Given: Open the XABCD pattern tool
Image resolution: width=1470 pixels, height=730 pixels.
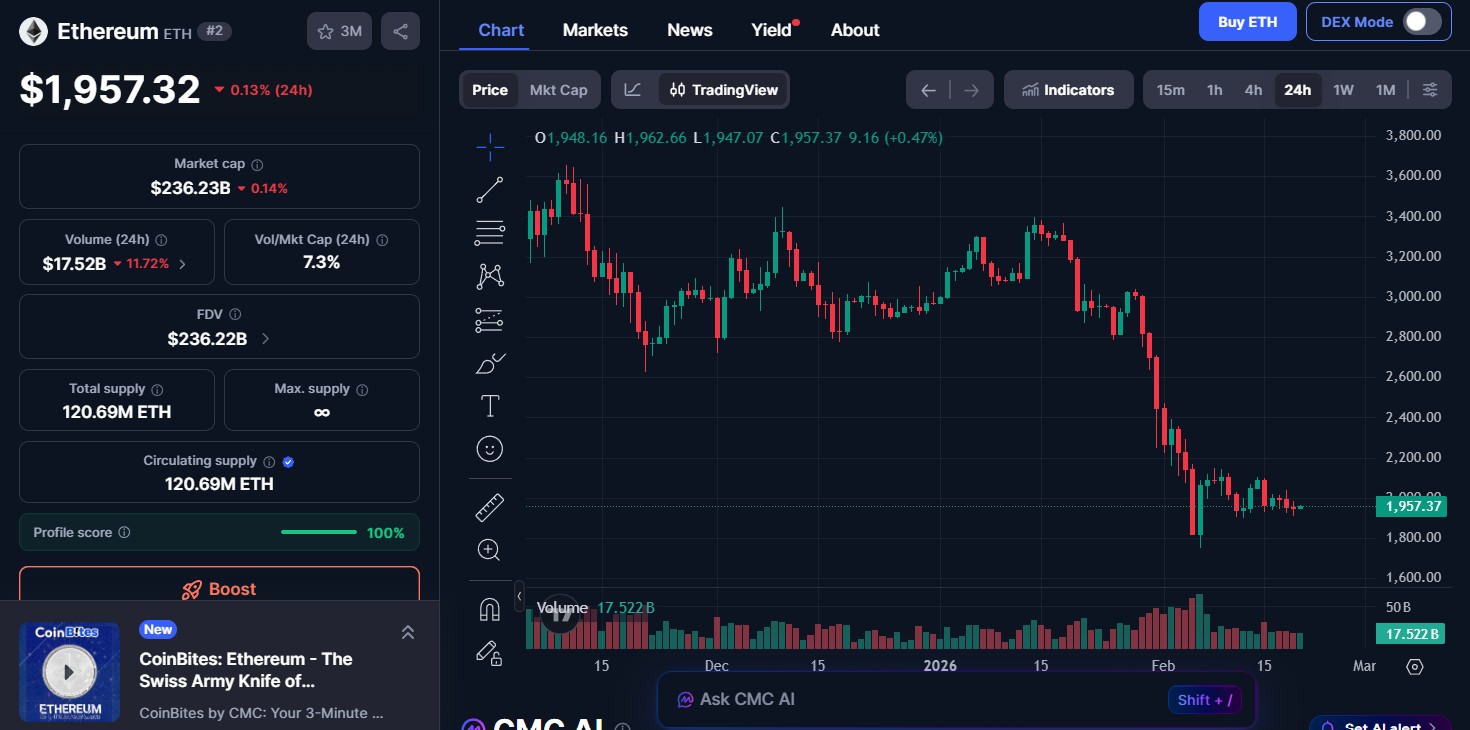Looking at the screenshot, I should tap(489, 275).
